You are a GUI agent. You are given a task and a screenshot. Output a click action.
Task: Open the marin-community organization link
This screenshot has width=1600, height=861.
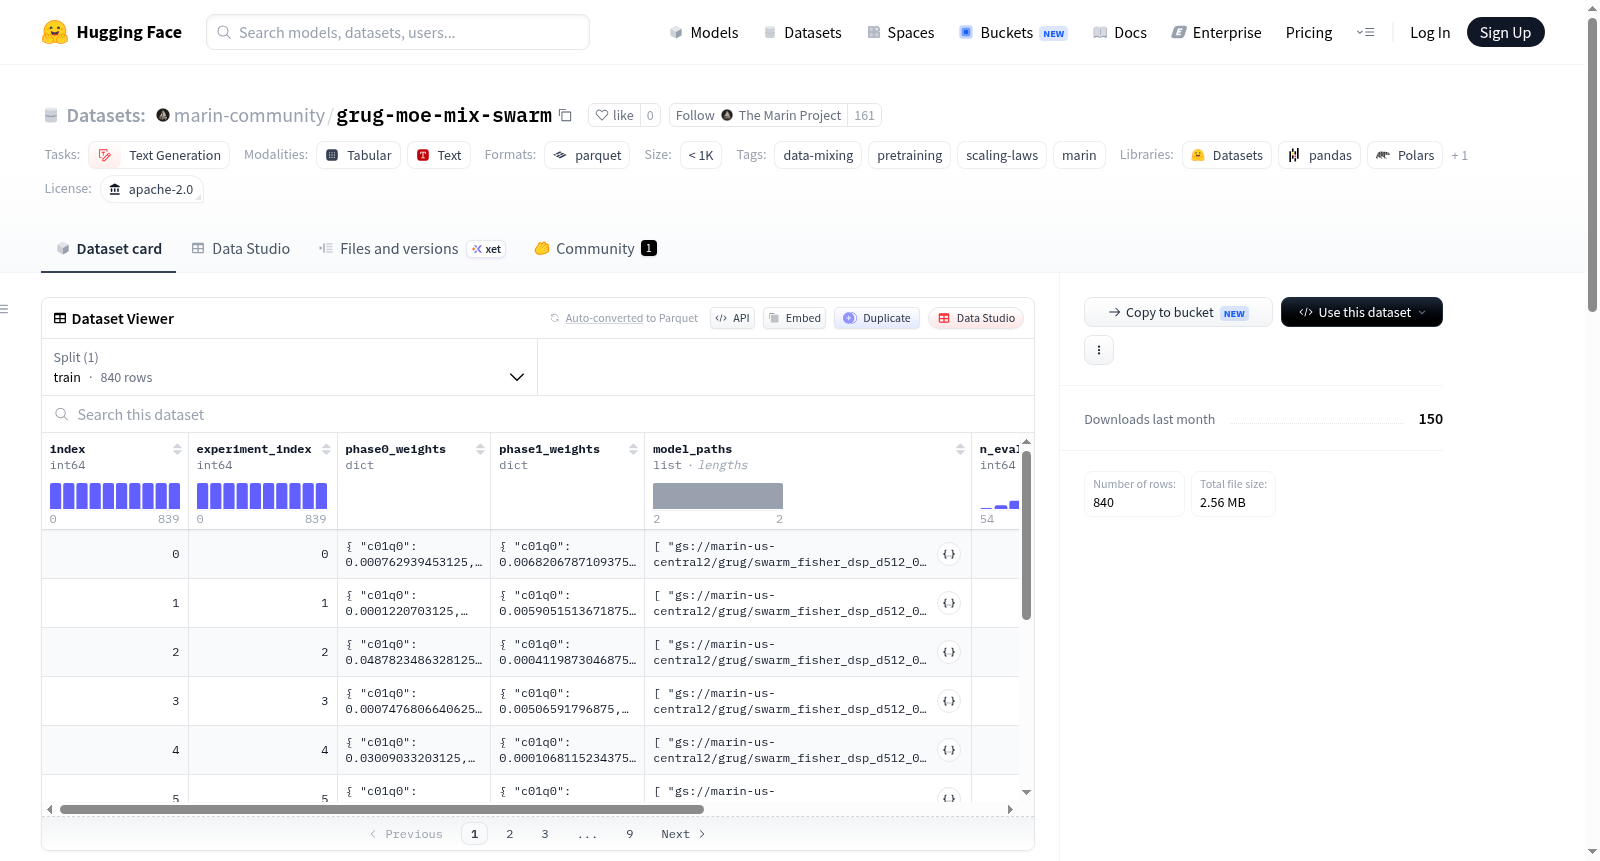coord(249,115)
